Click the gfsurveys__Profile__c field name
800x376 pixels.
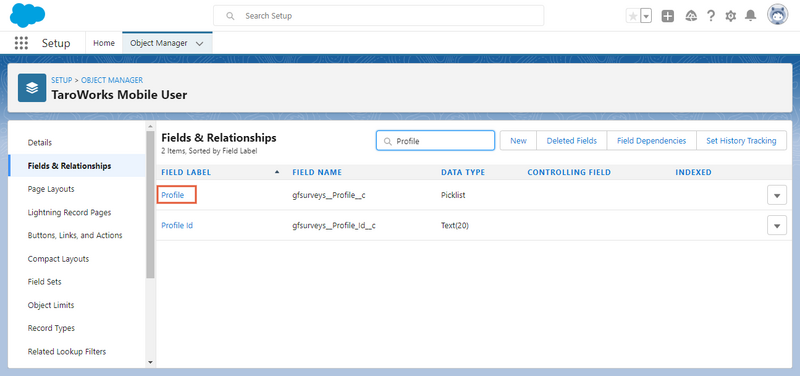pyautogui.click(x=329, y=195)
